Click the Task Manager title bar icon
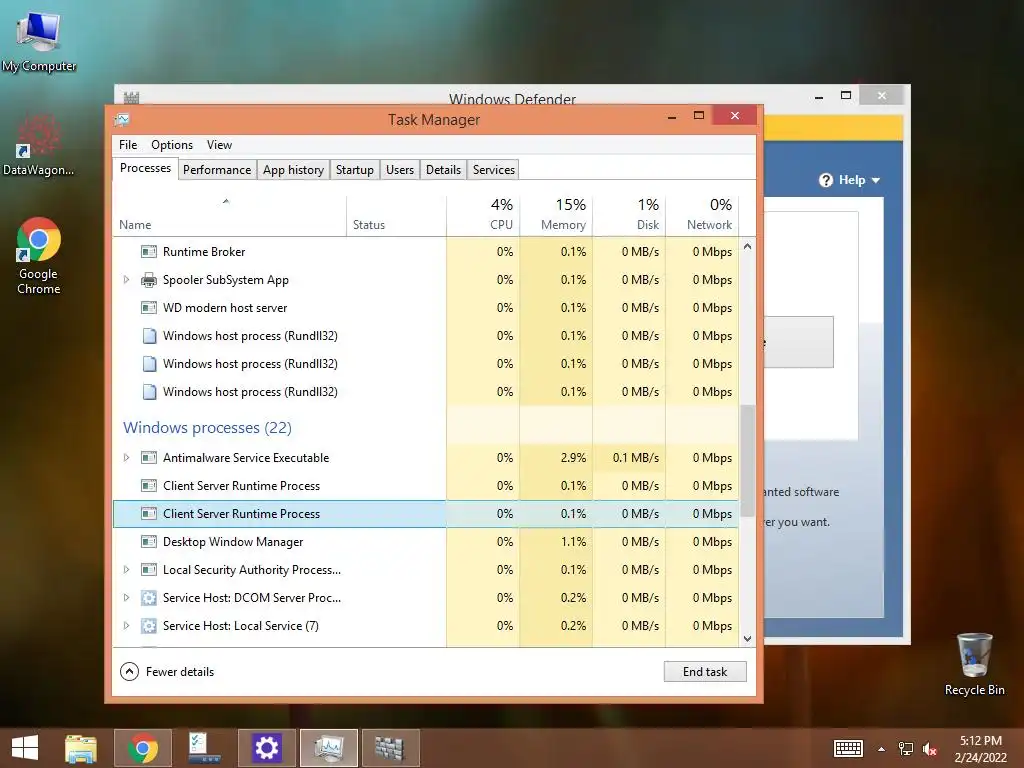 point(121,120)
